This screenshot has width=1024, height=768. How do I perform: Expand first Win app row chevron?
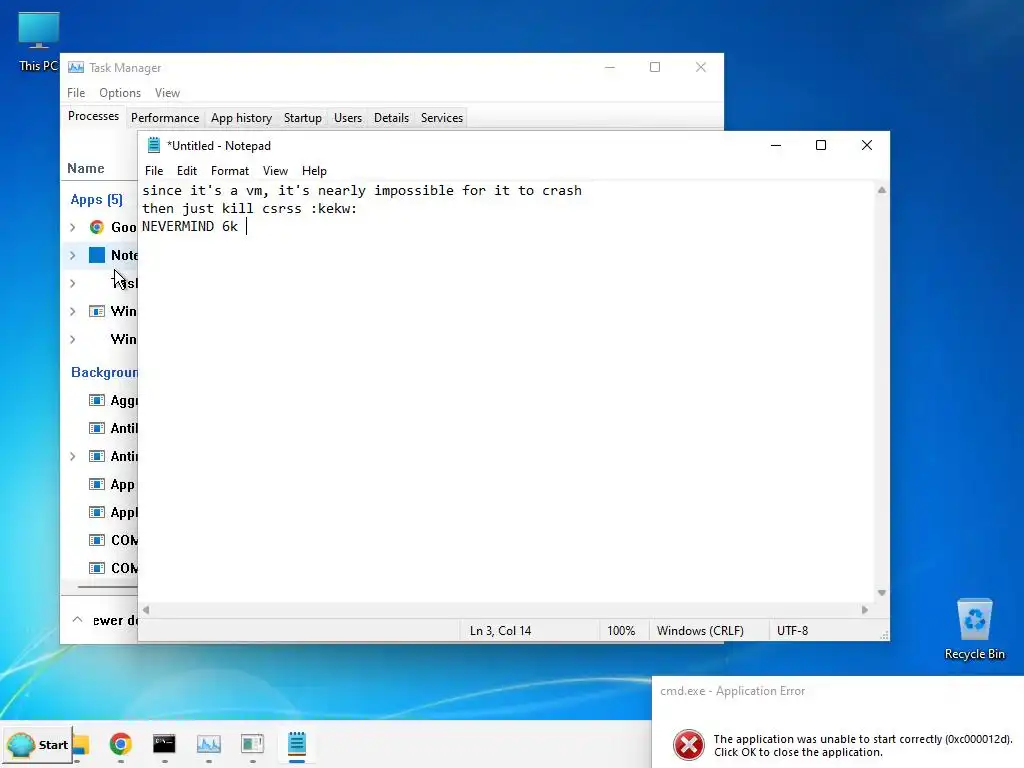pos(72,312)
